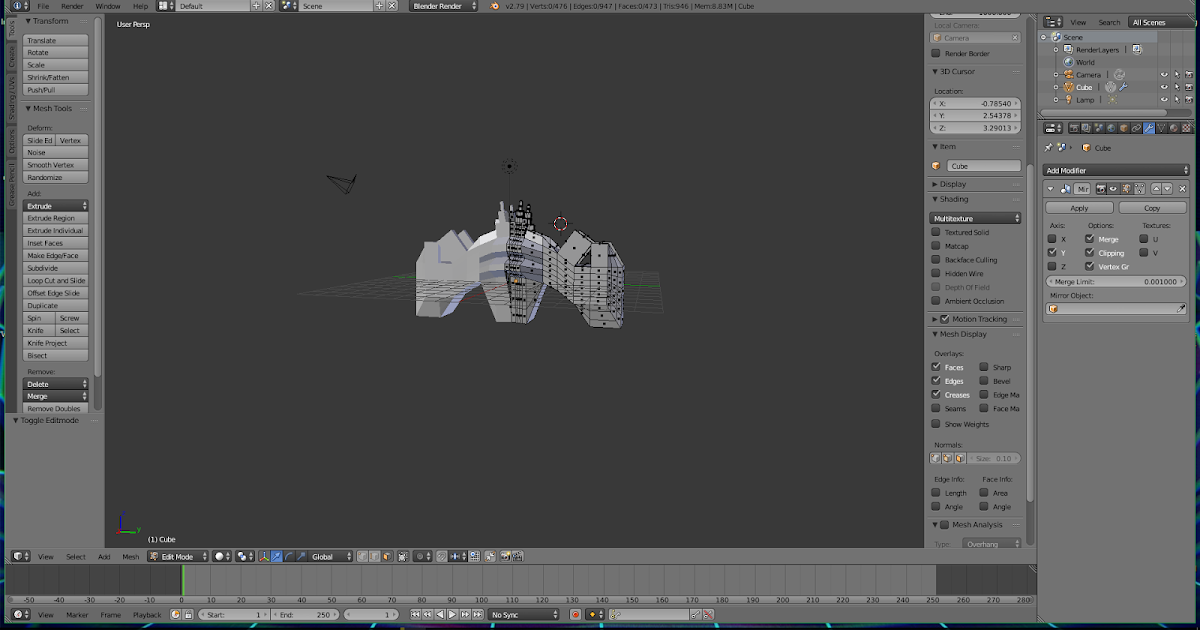Select the scale manipulator icon
This screenshot has height=630, width=1200.
click(301, 556)
